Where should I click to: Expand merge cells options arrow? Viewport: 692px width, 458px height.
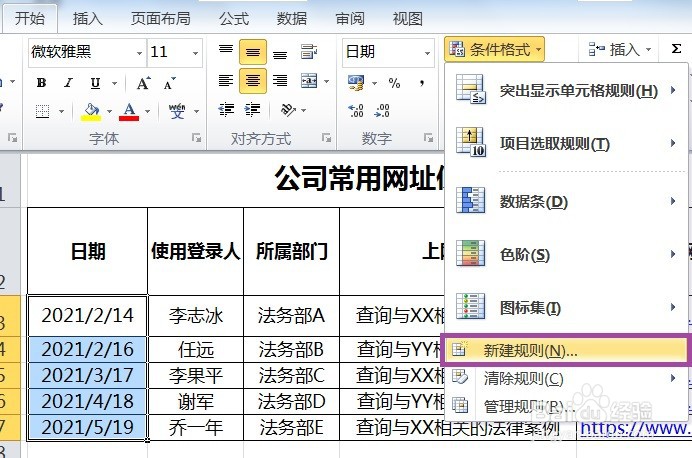327,81
